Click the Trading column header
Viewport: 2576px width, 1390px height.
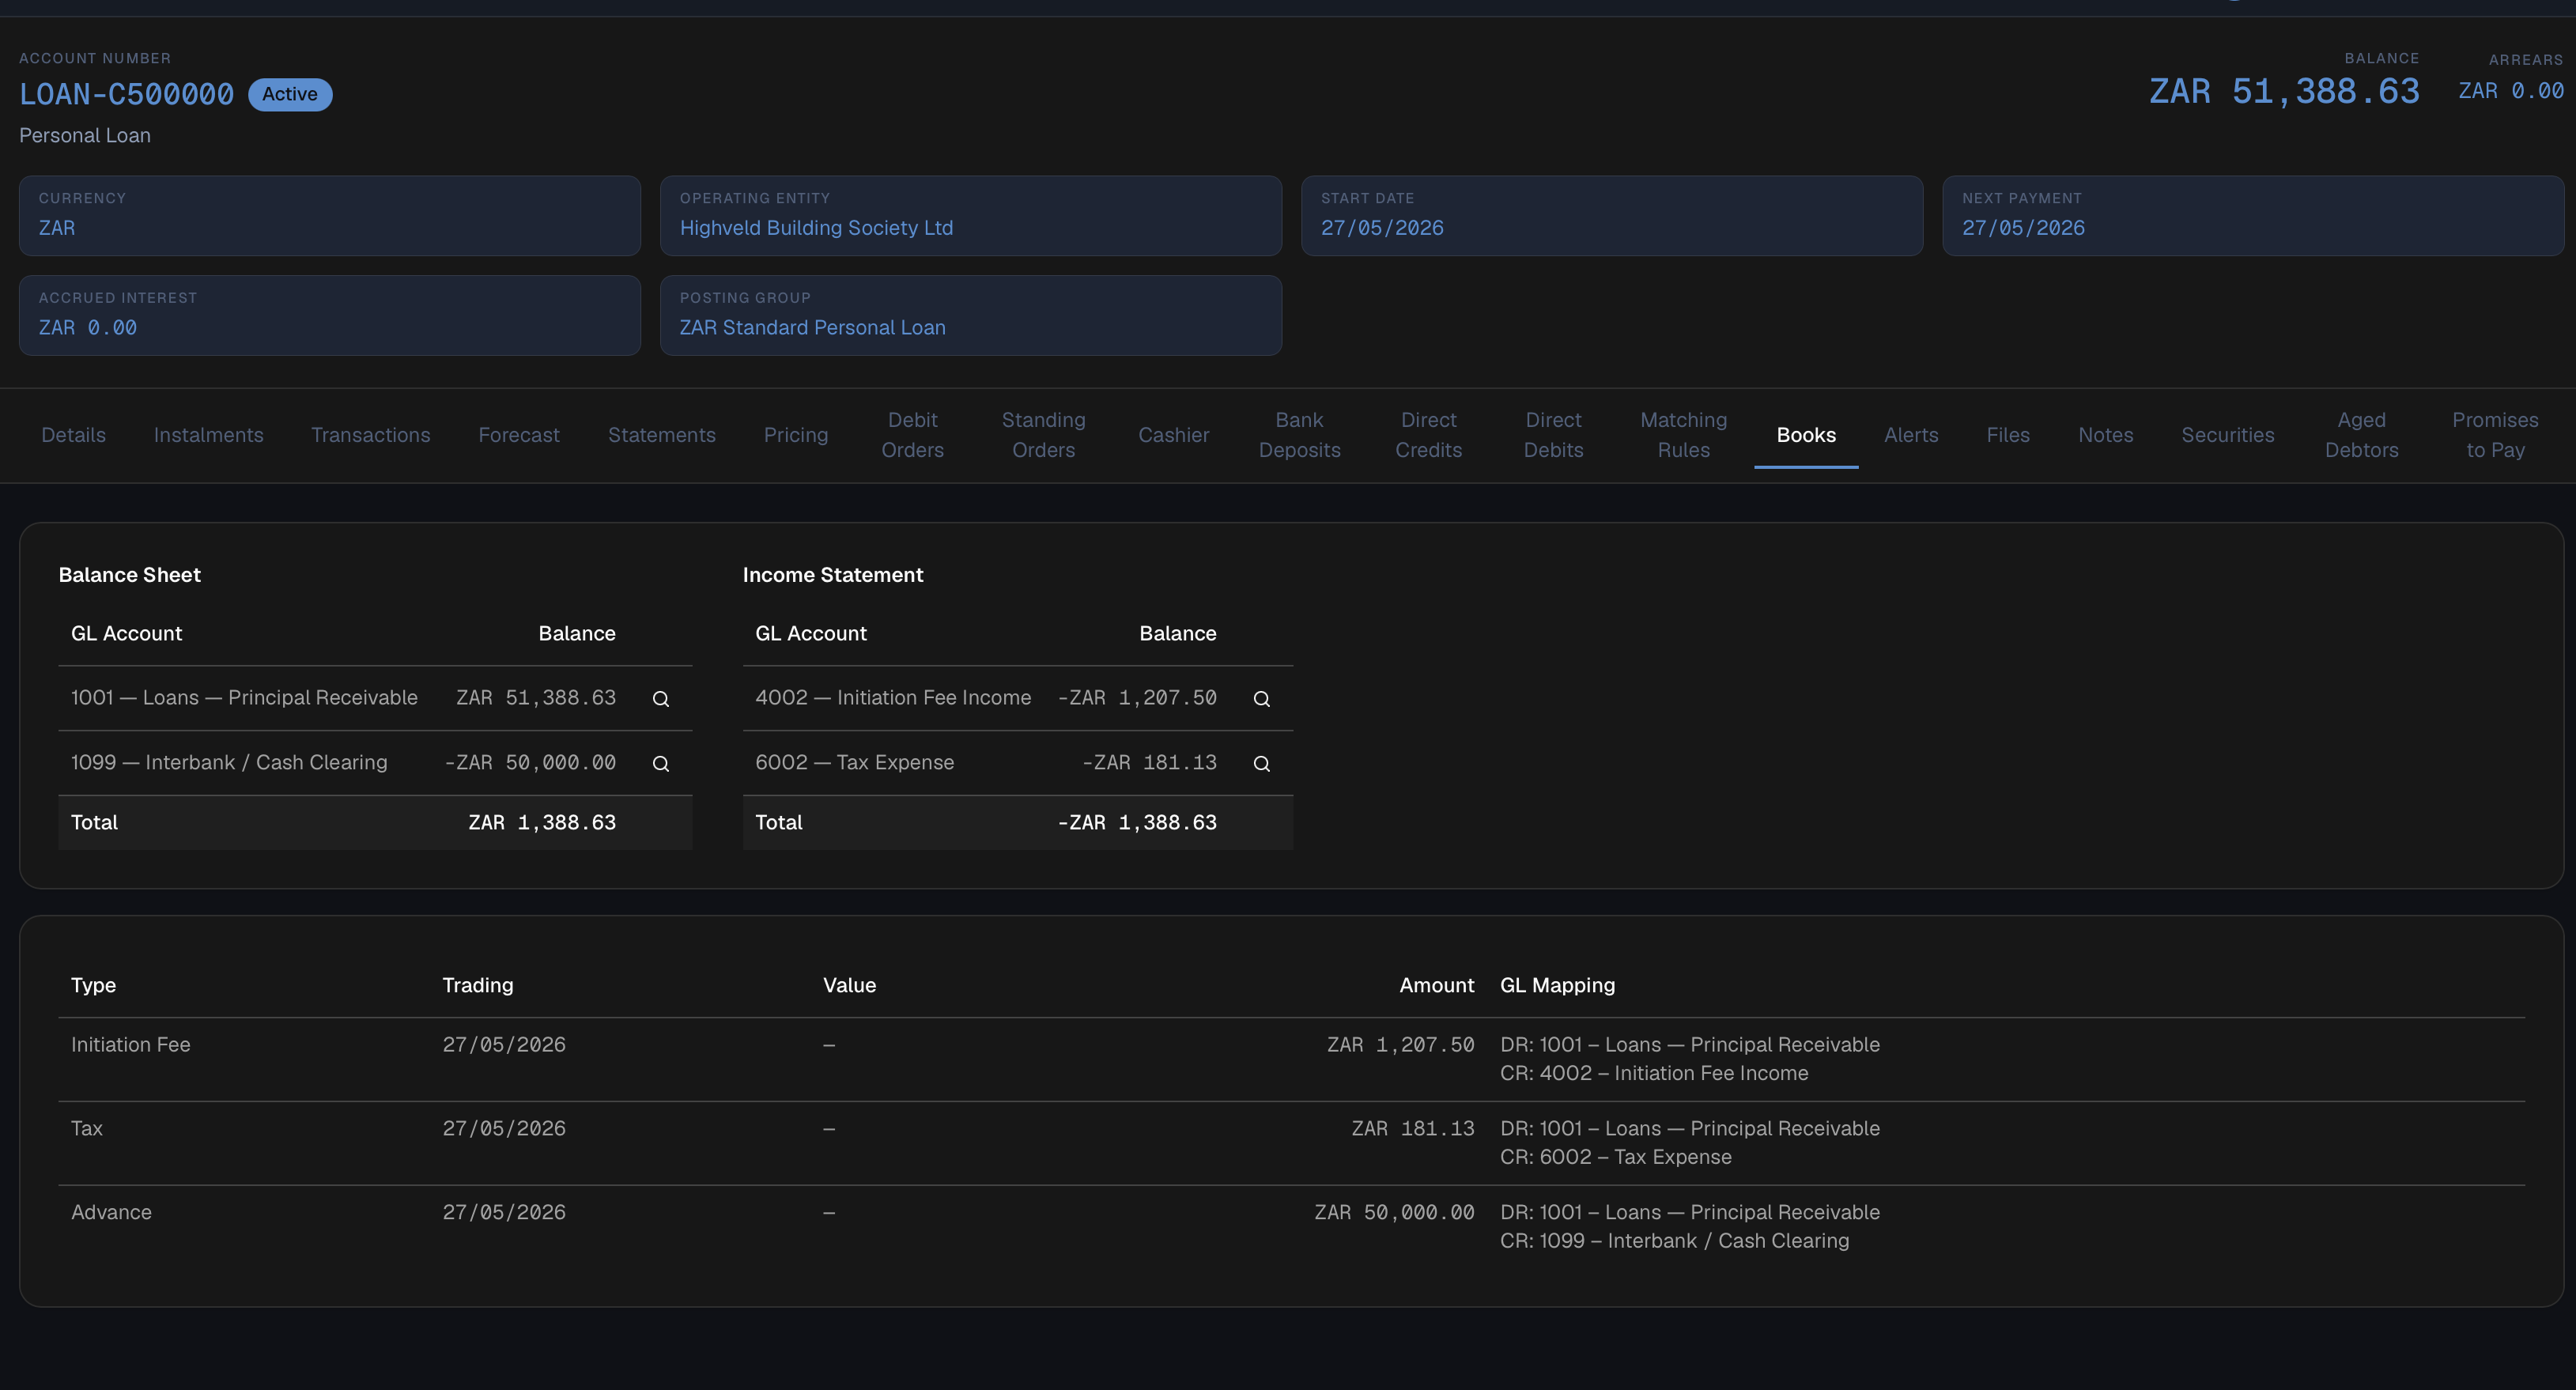(478, 986)
